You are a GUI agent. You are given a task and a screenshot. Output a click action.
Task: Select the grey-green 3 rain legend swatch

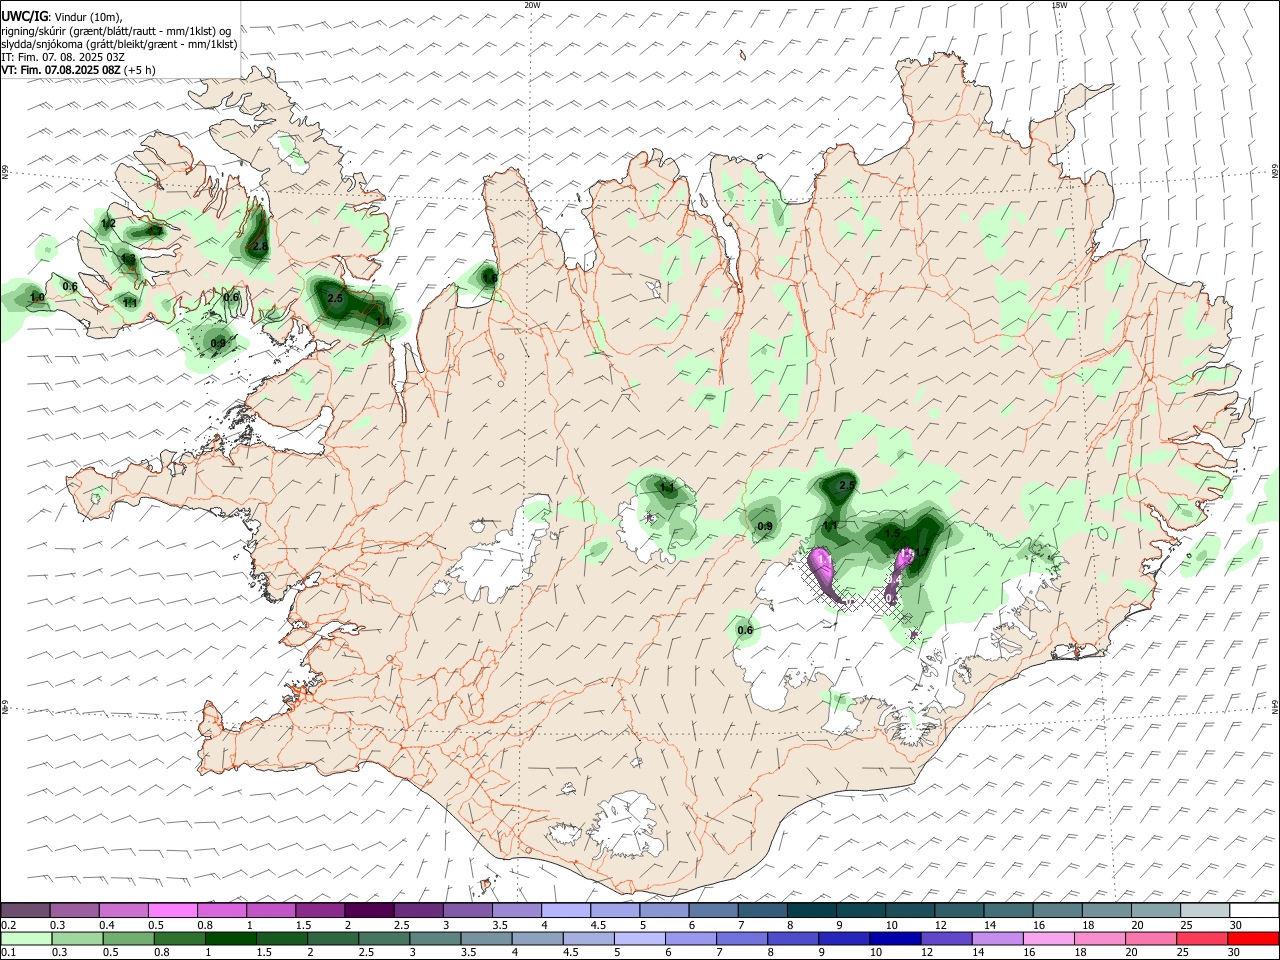pos(436,939)
